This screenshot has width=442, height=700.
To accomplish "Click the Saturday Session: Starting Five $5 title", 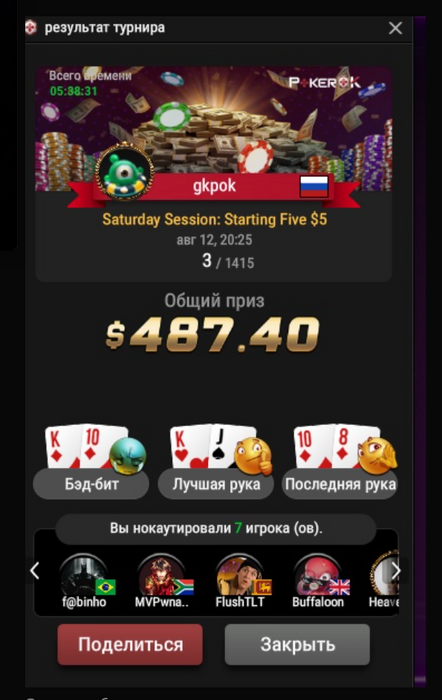I will tap(215, 220).
